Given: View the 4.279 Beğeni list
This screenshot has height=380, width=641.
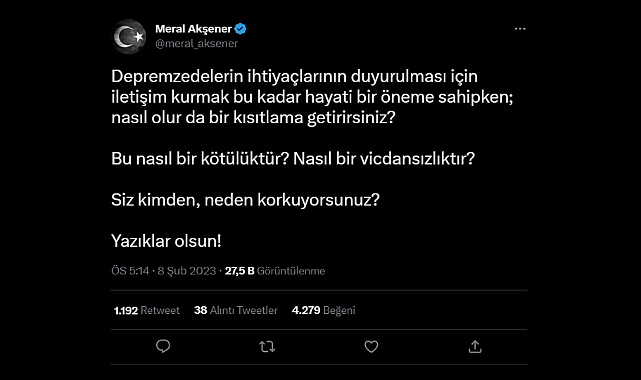Looking at the screenshot, I should 323,311.
